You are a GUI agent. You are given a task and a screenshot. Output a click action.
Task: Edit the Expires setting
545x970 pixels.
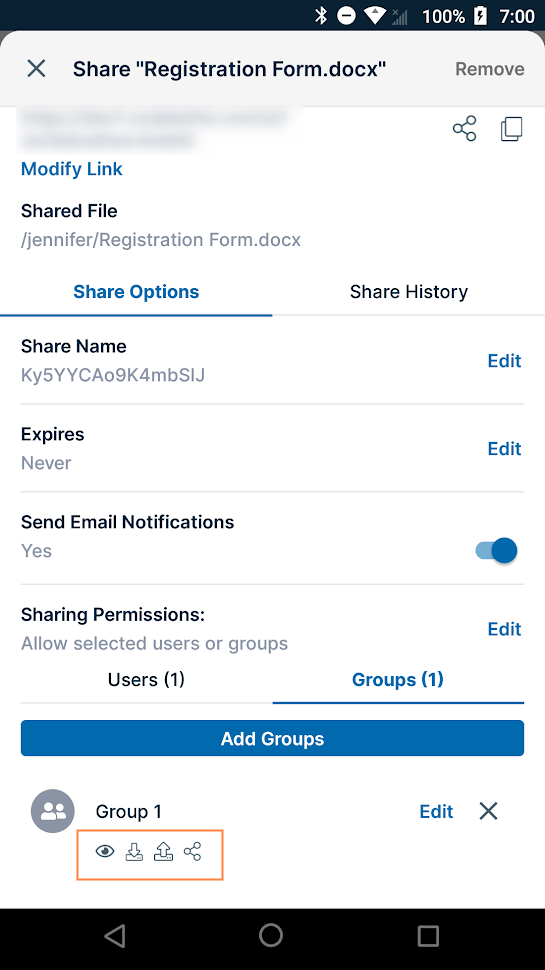point(504,449)
